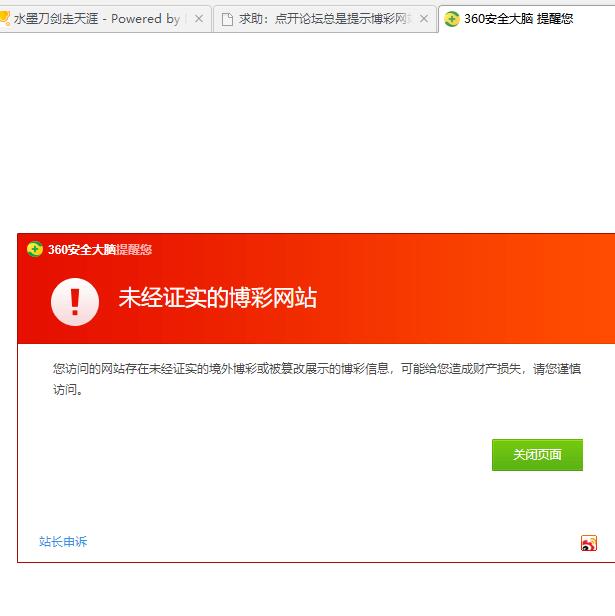Click the exclamation warning icon

(75, 302)
